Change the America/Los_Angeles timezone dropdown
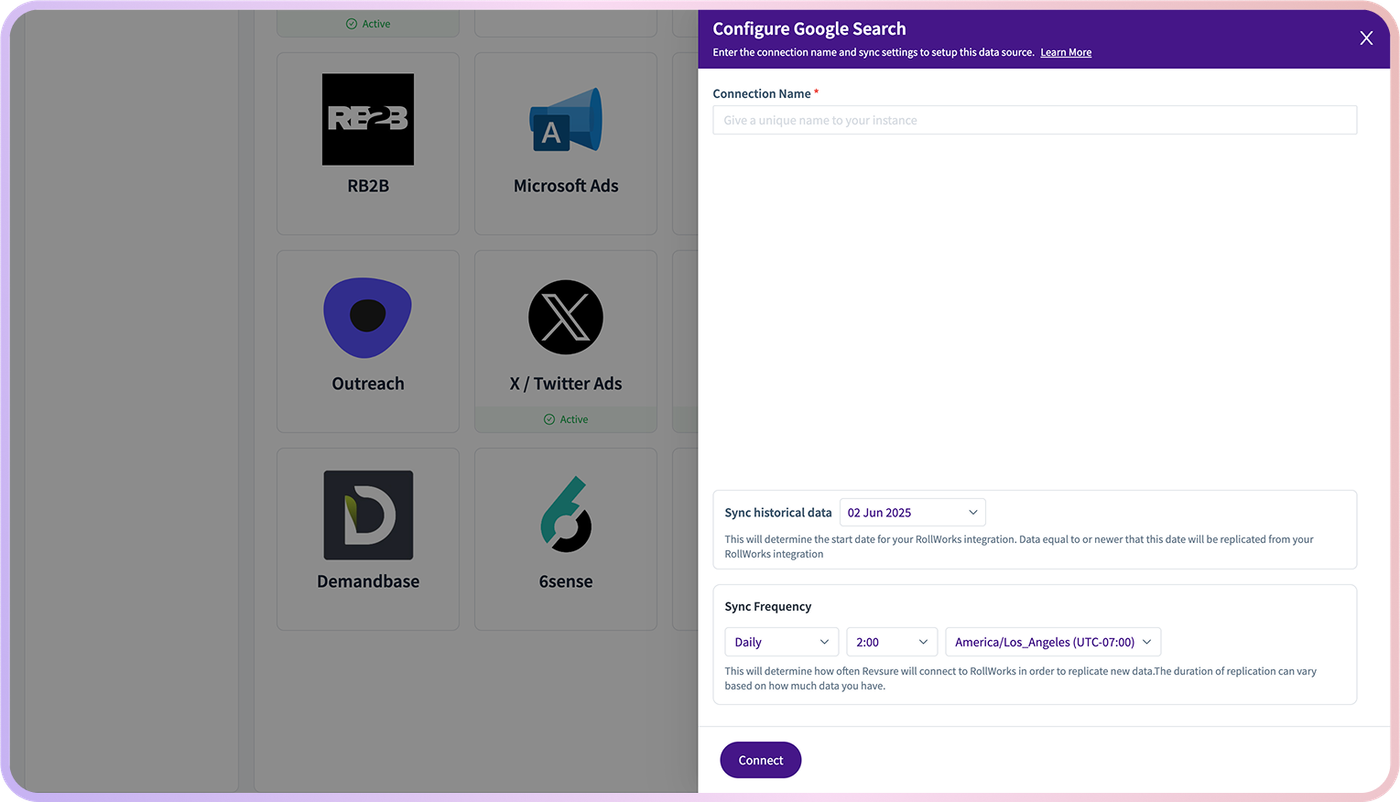 (x=1053, y=642)
